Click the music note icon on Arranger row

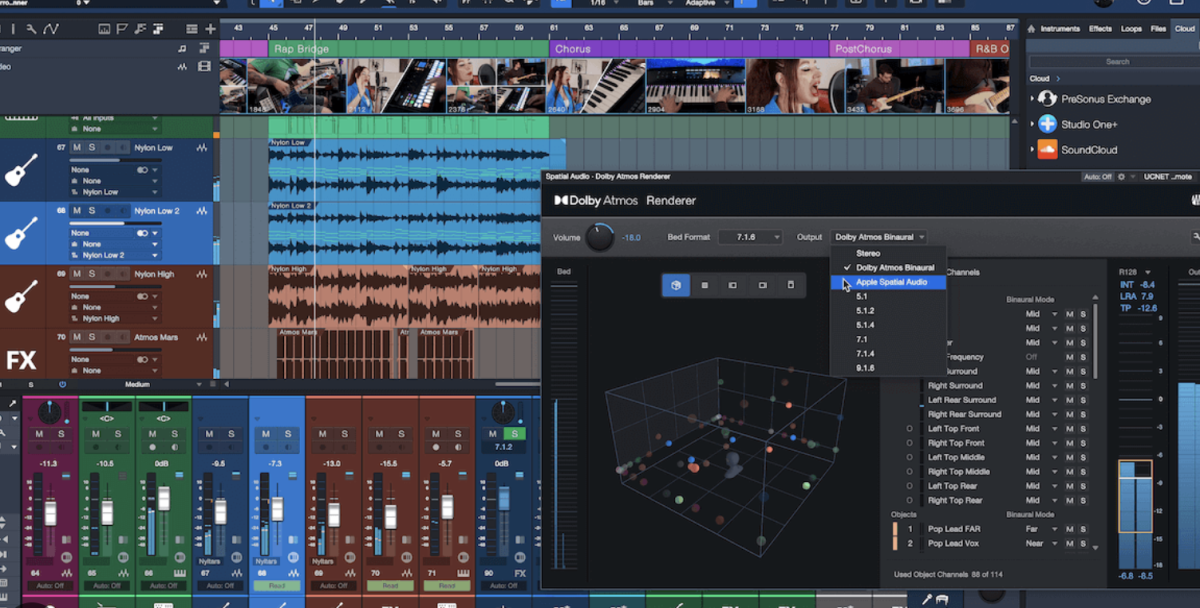click(182, 48)
